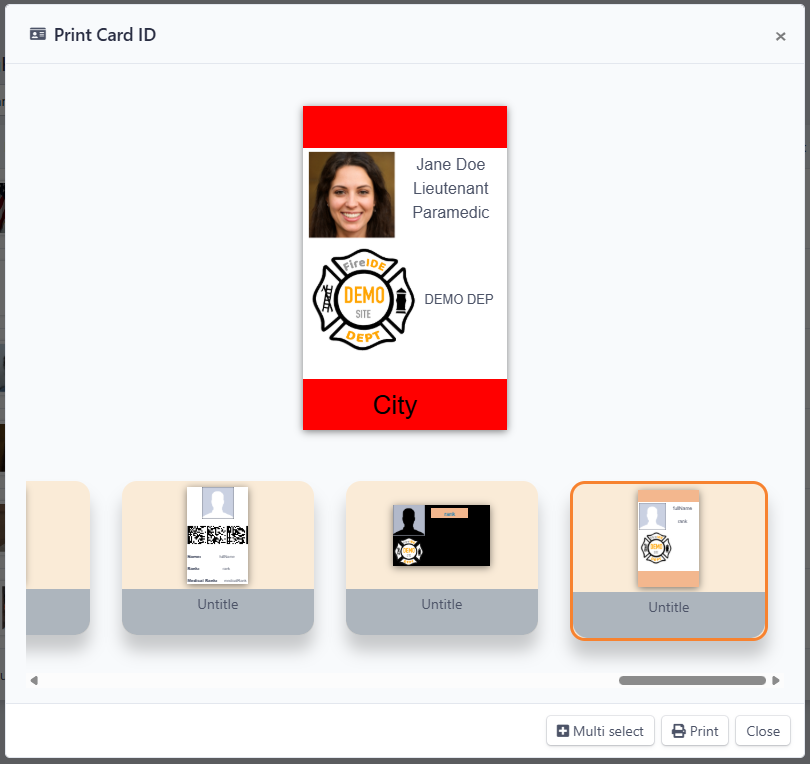This screenshot has width=810, height=764.
Task: Click the ID card icon beside the dialog title
Action: (38, 34)
